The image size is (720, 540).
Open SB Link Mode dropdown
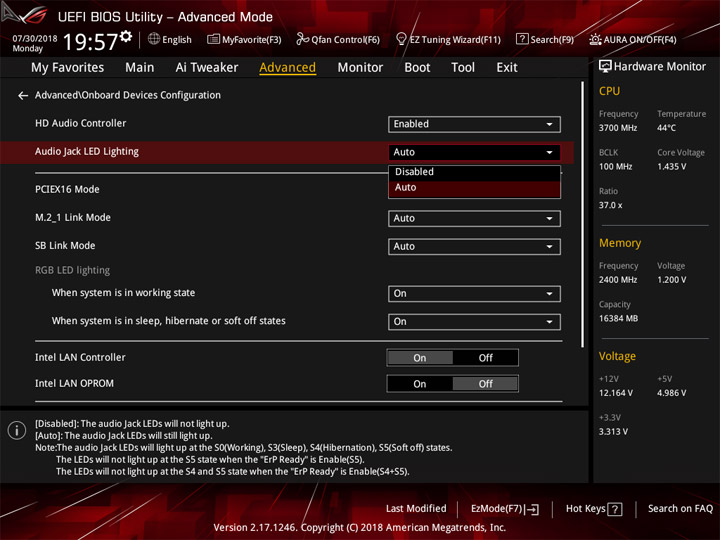[474, 247]
